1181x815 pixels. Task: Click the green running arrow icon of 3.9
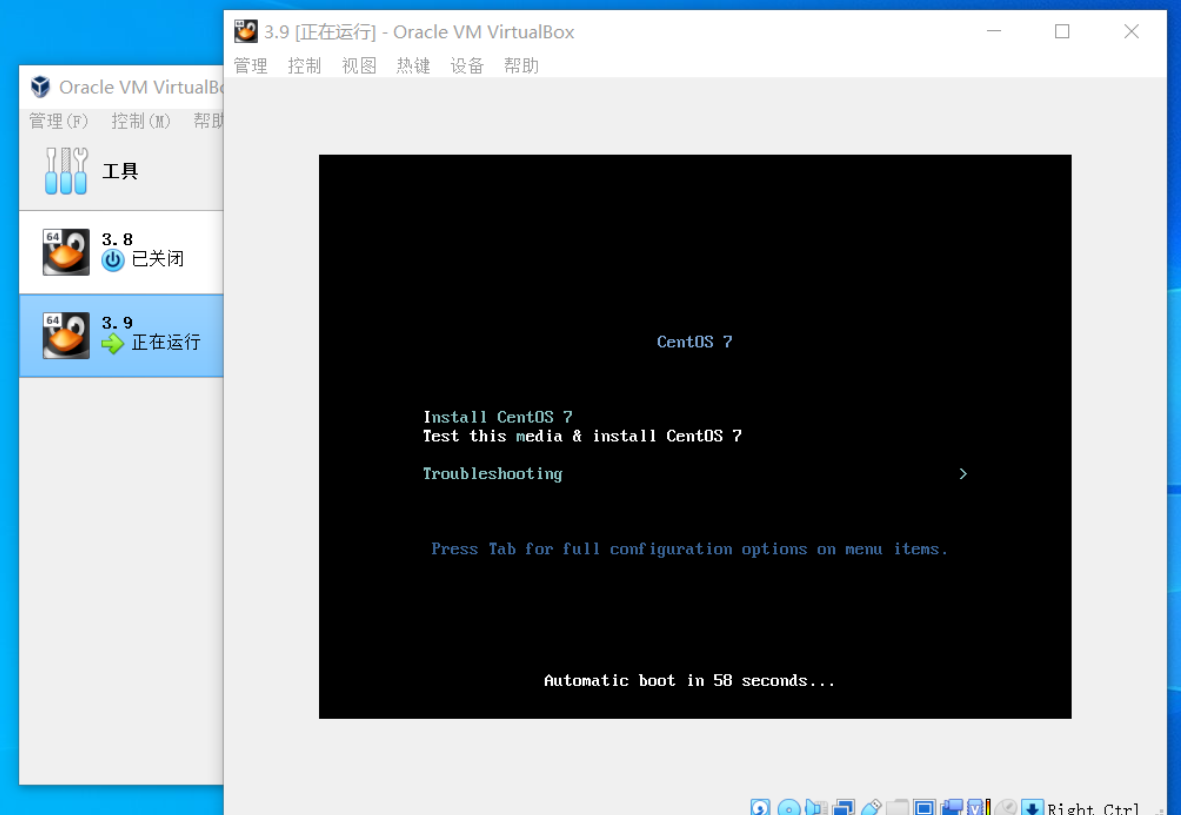pos(113,344)
